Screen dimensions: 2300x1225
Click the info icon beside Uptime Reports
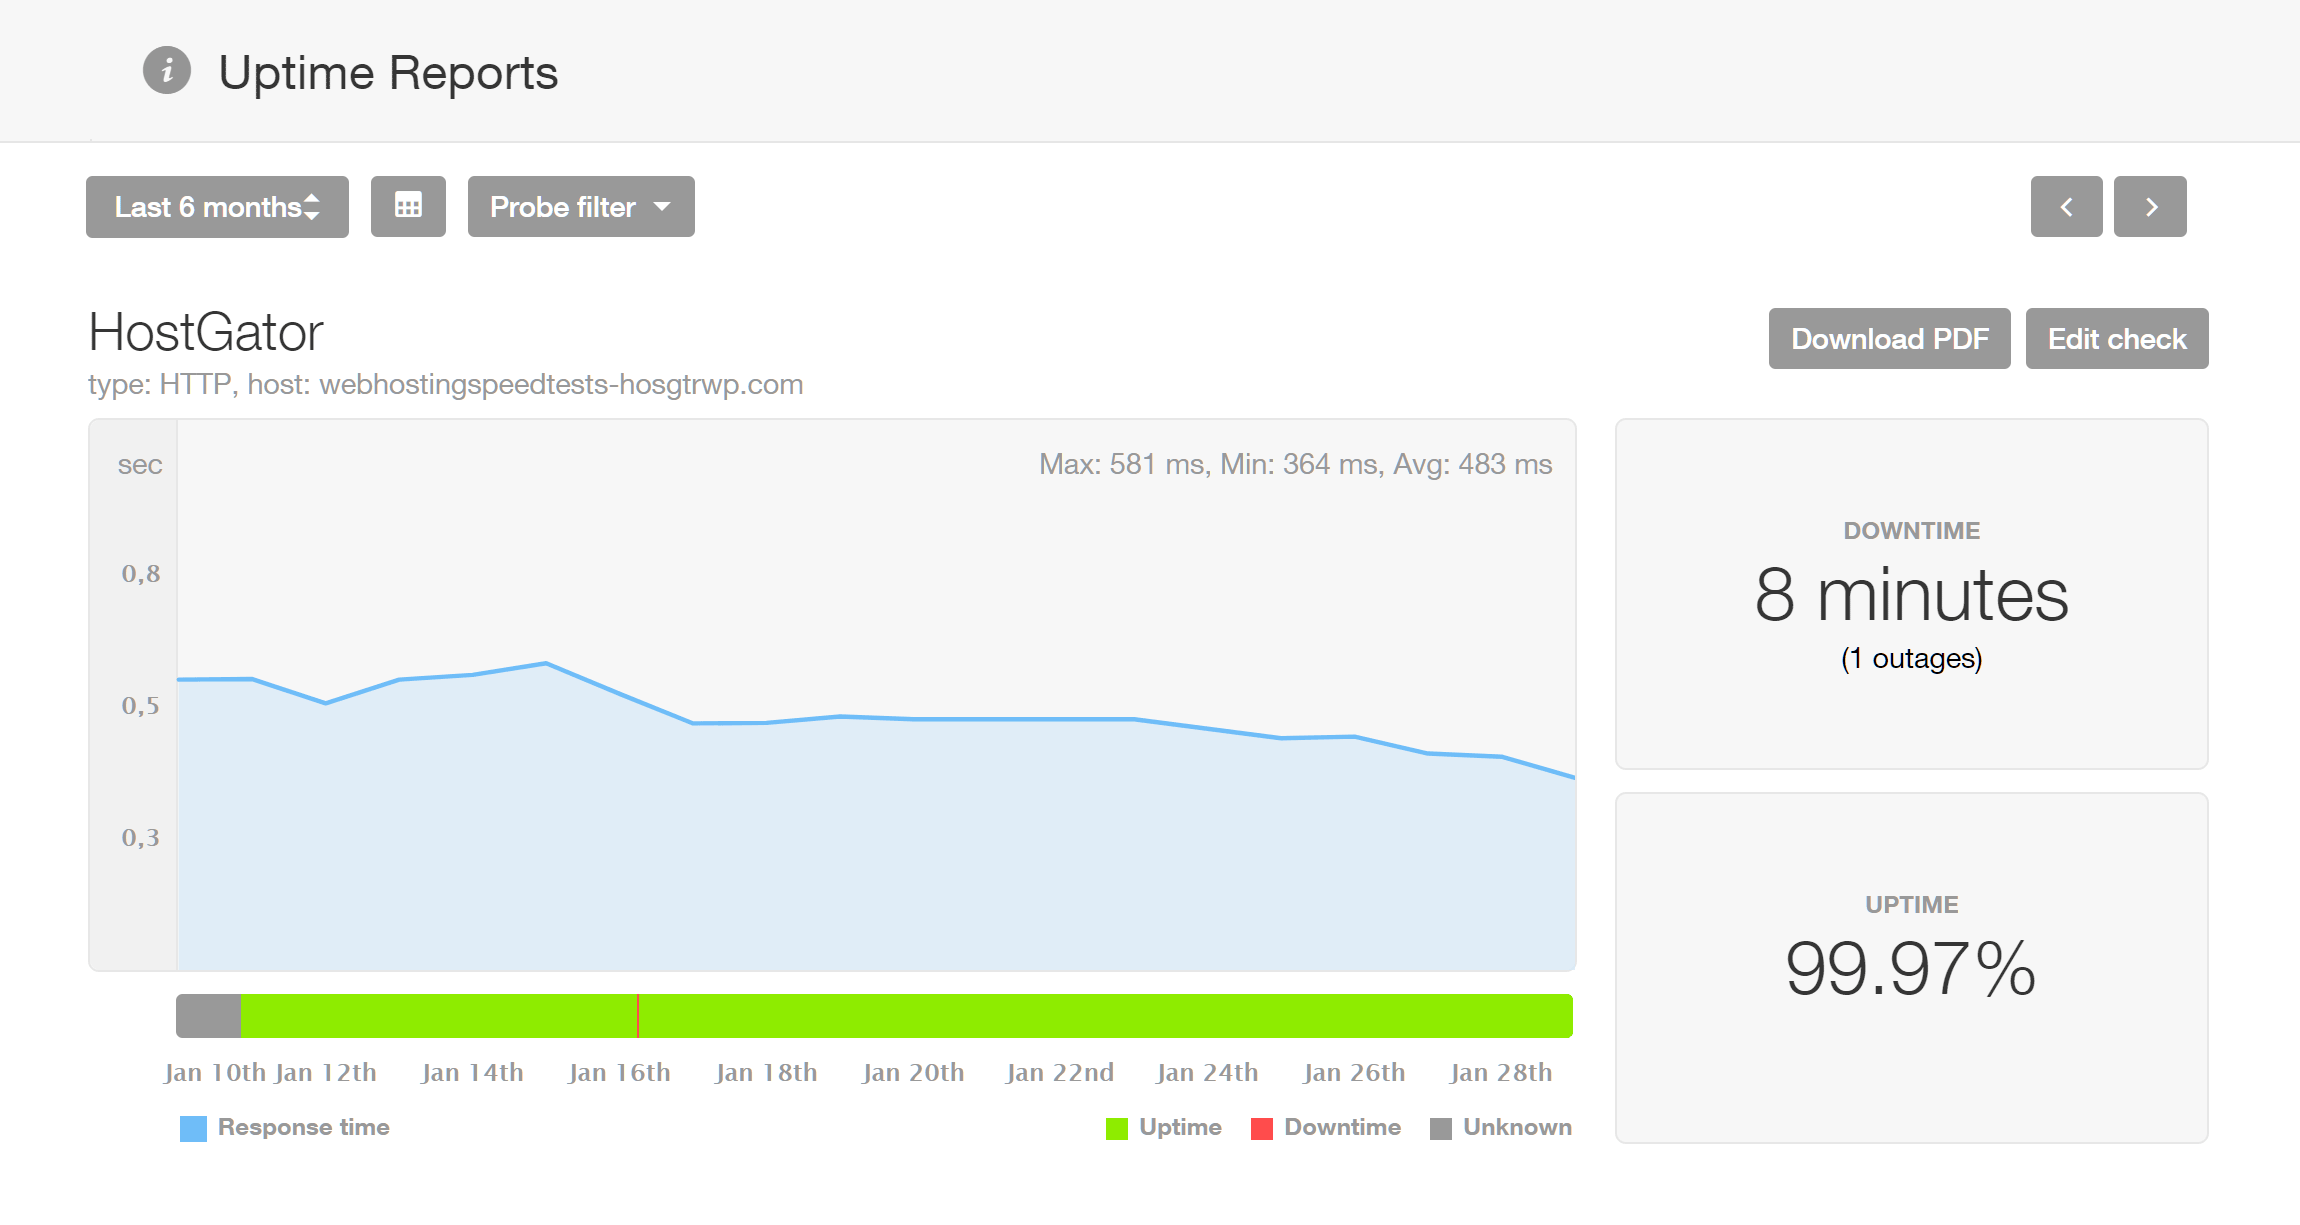(x=167, y=71)
